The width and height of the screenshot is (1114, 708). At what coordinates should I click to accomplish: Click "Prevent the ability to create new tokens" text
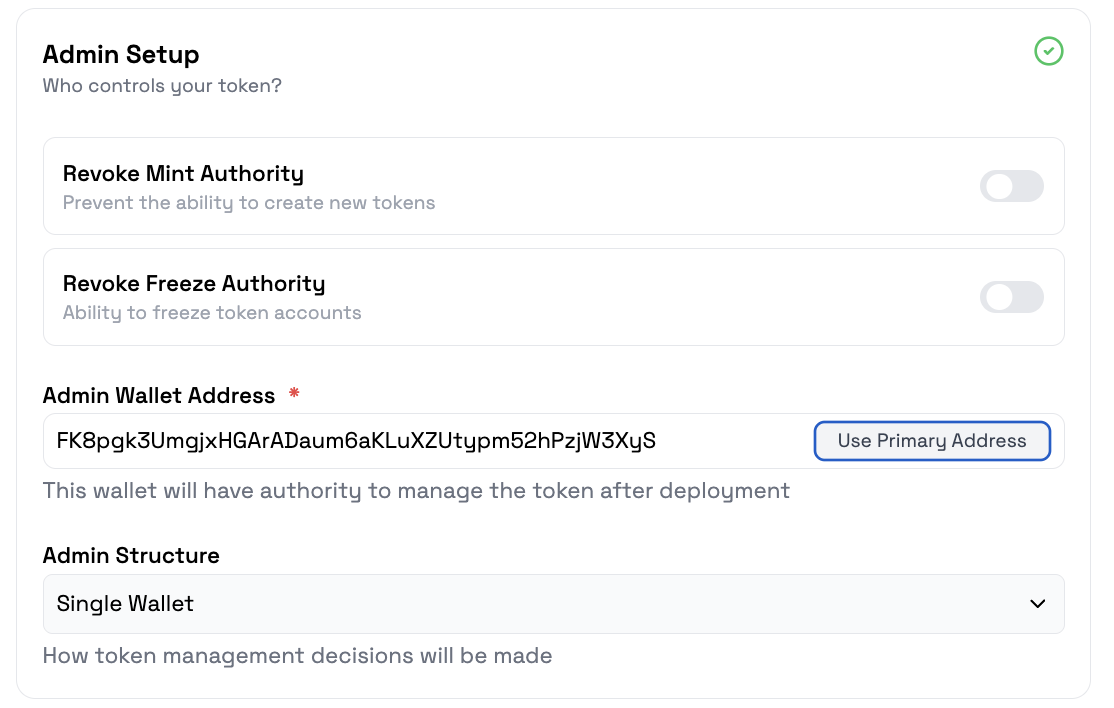click(x=249, y=203)
